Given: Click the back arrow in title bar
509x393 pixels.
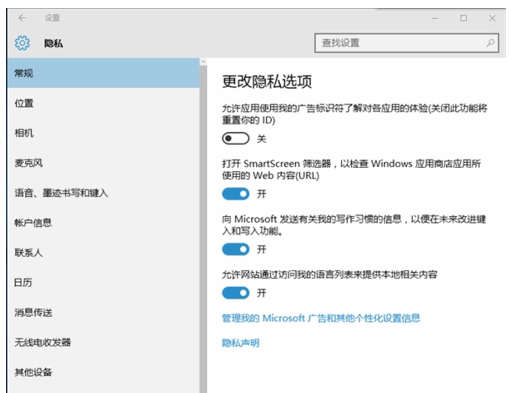Looking at the screenshot, I should pos(22,18).
